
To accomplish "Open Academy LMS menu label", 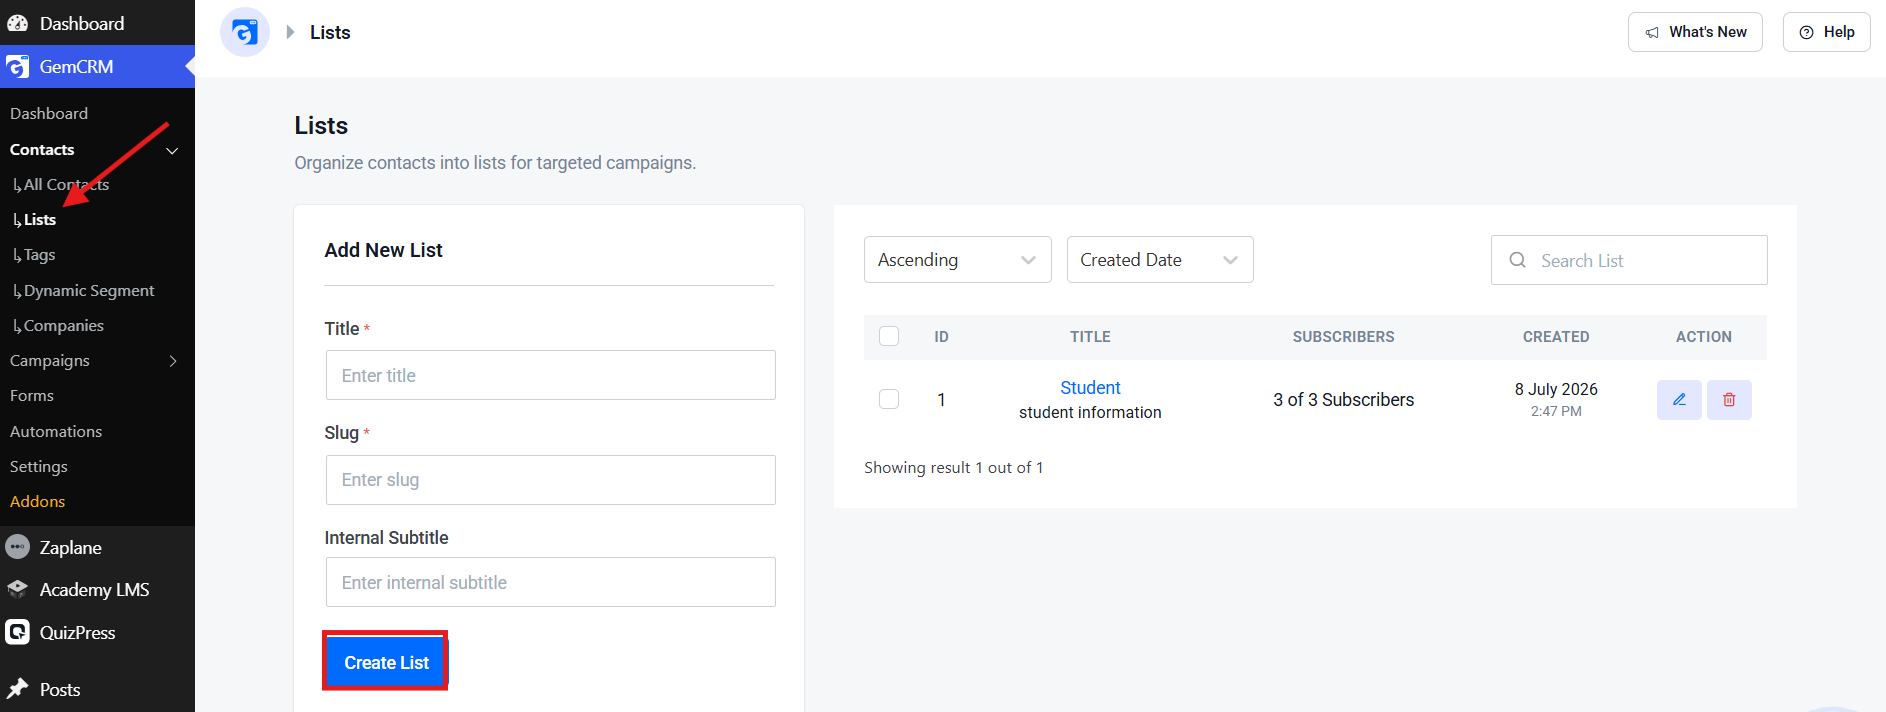I will [95, 589].
